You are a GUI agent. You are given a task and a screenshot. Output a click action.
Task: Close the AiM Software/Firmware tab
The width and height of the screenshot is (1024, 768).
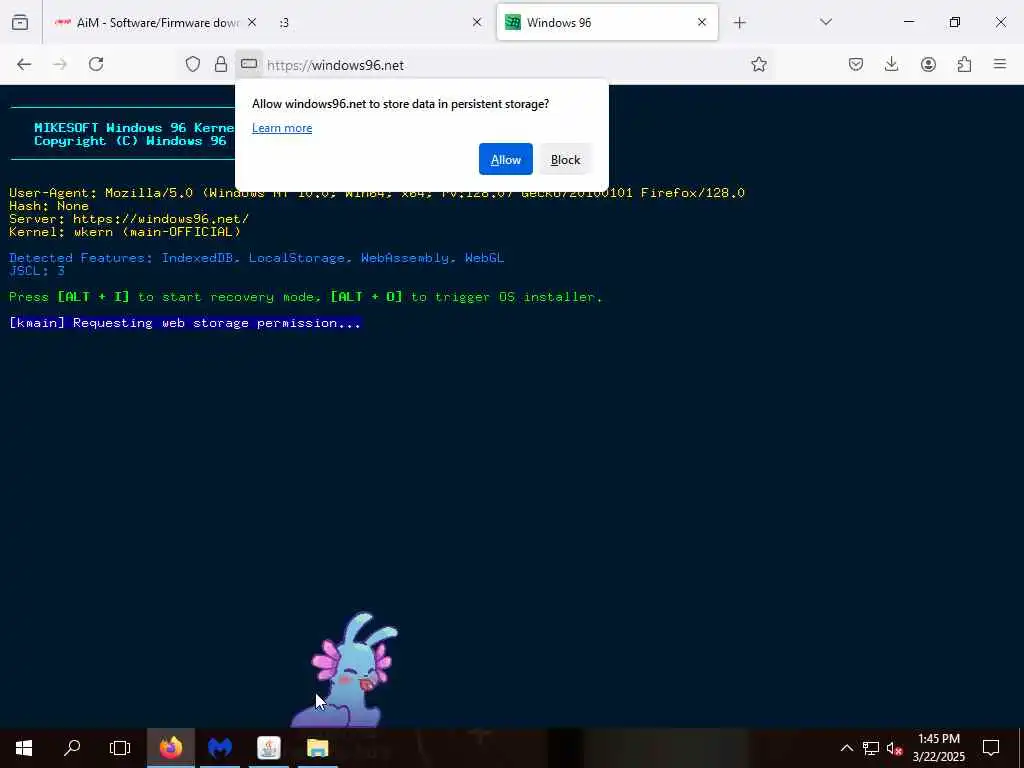point(252,22)
